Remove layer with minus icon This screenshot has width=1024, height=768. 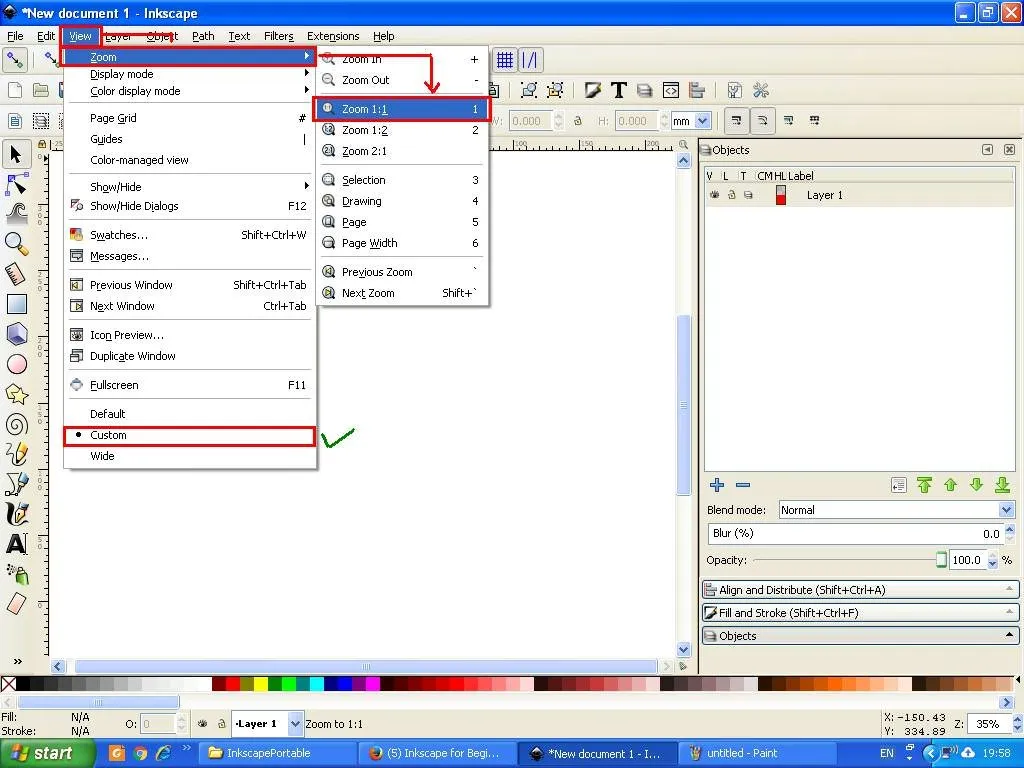point(743,485)
